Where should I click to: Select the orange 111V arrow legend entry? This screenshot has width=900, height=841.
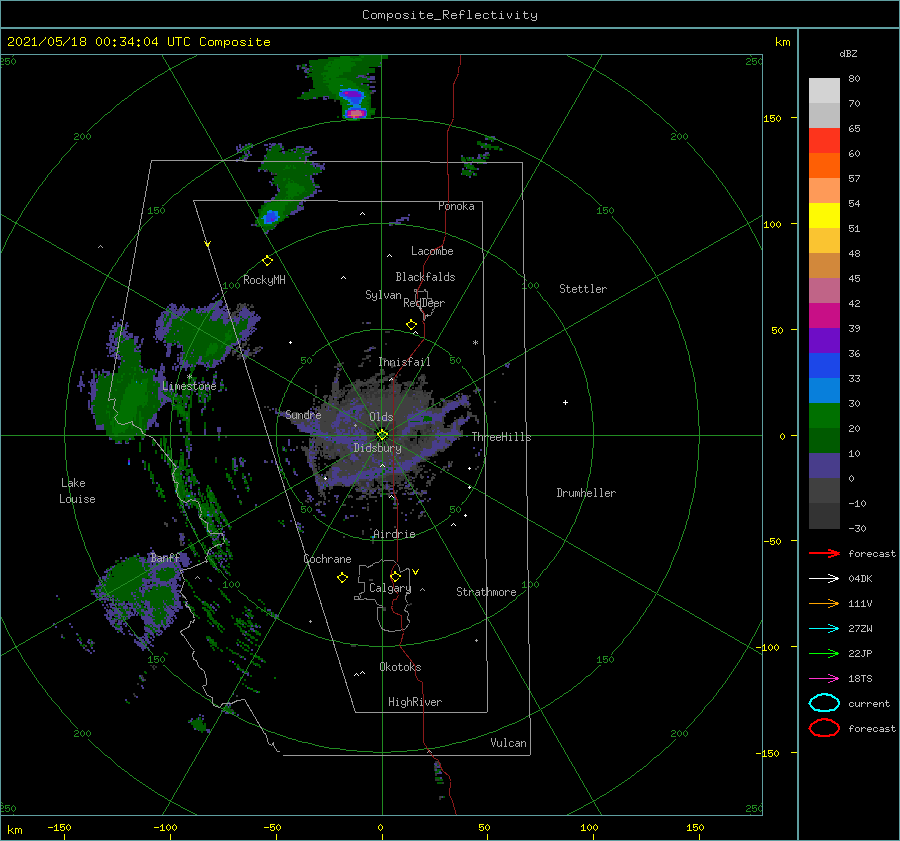coord(824,603)
